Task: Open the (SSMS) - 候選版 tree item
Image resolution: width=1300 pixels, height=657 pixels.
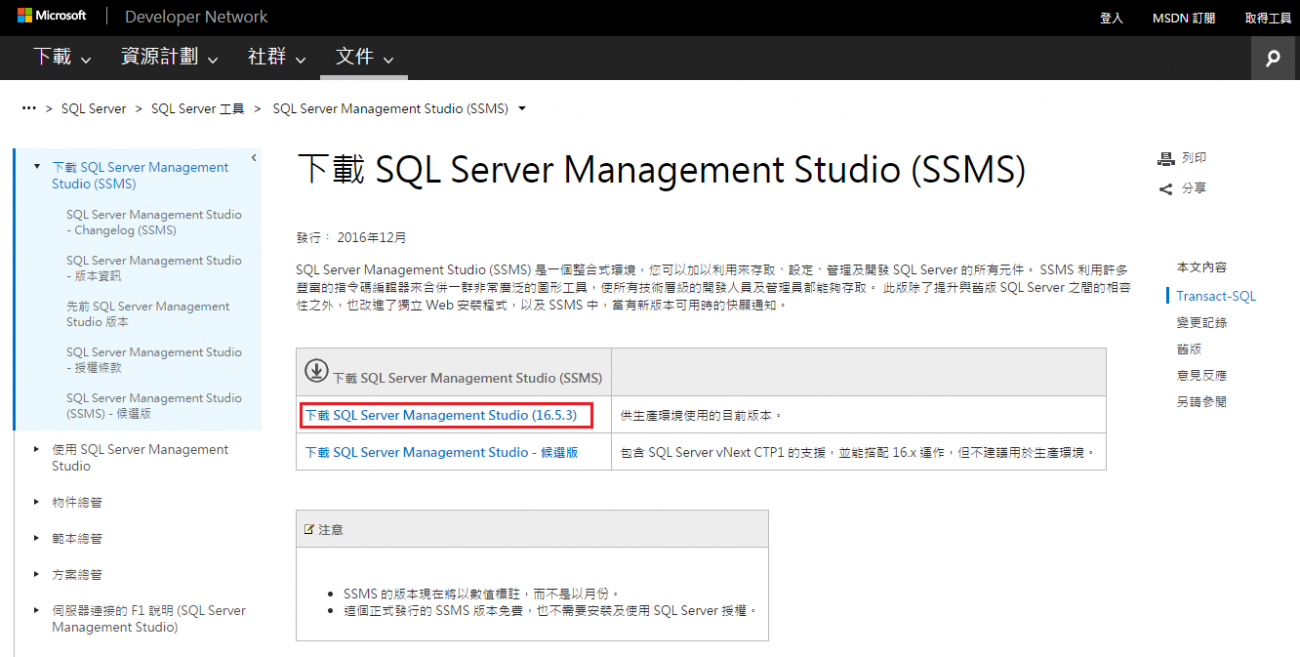Action: tap(154, 406)
